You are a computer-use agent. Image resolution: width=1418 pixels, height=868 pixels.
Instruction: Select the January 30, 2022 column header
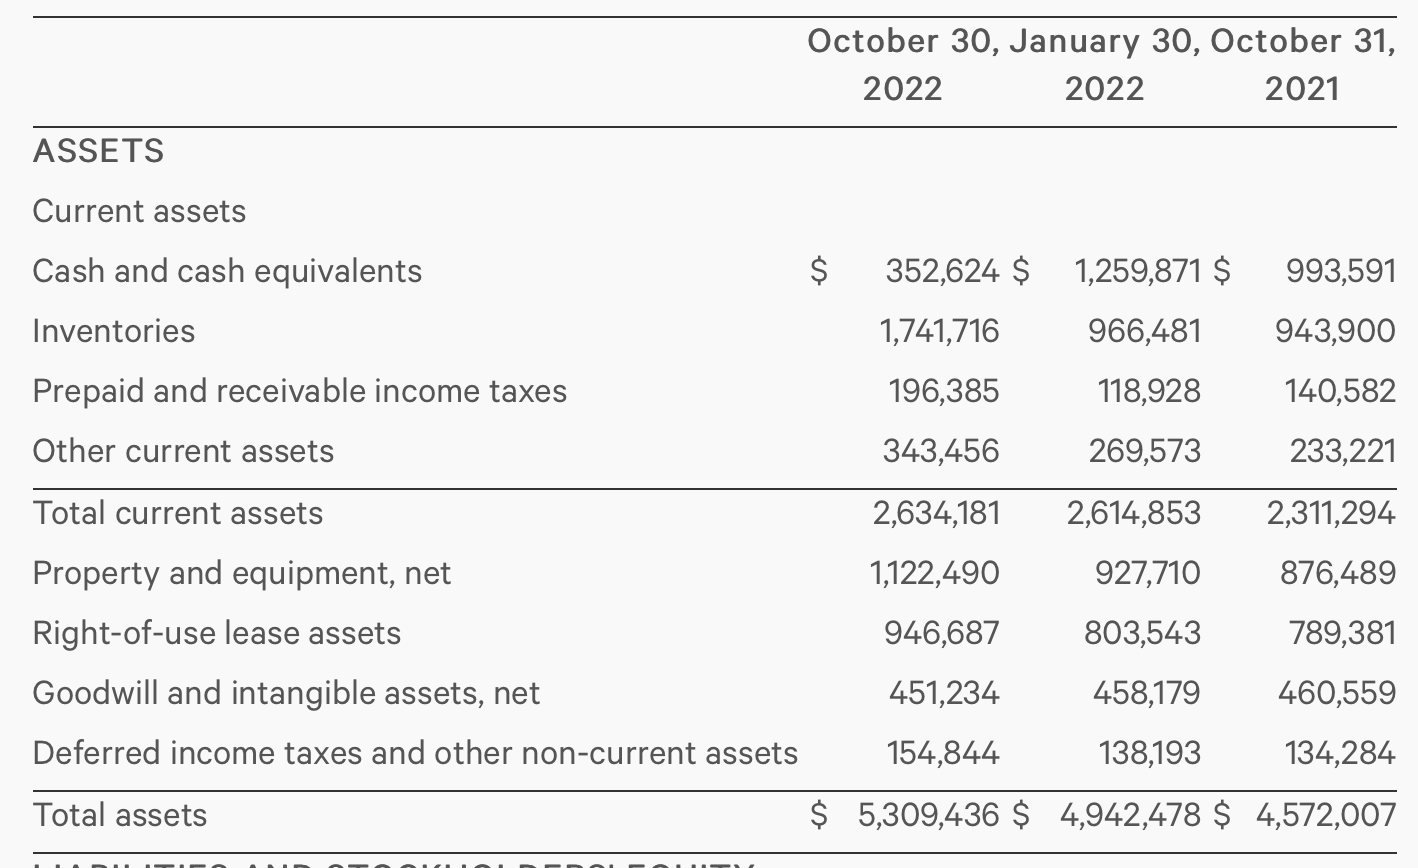(x=1104, y=65)
